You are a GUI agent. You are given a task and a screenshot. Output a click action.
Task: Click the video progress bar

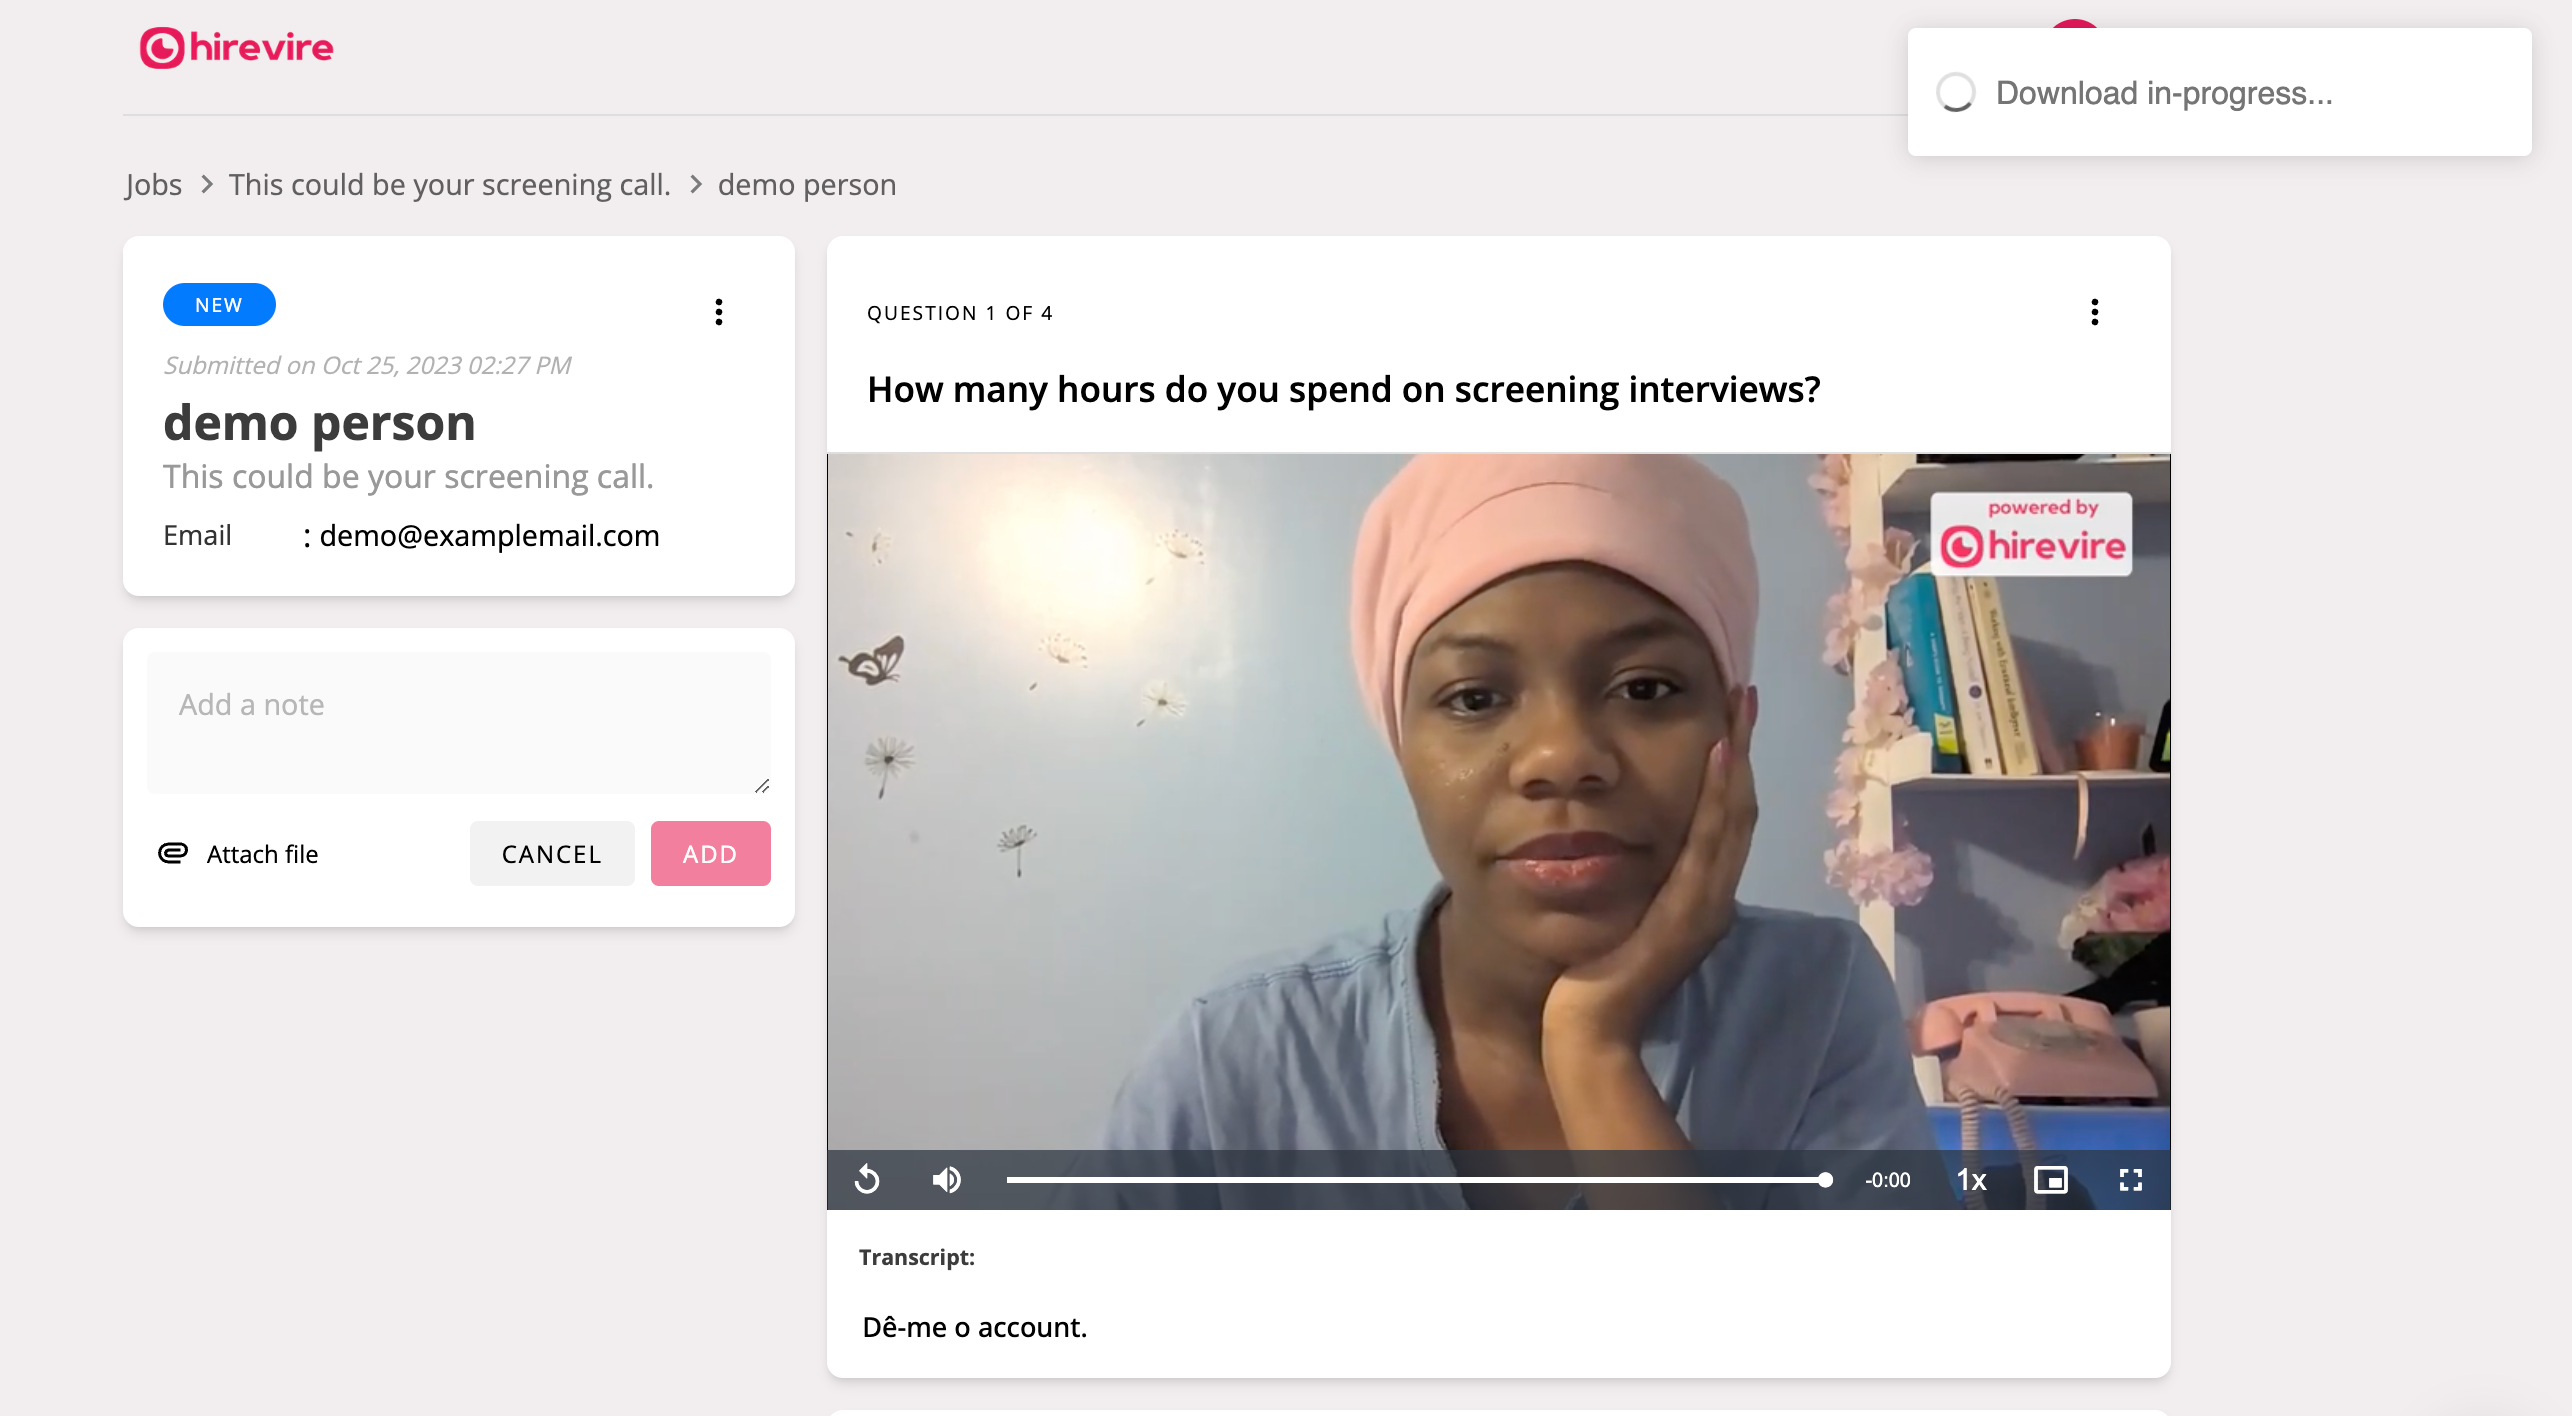pyautogui.click(x=1414, y=1180)
